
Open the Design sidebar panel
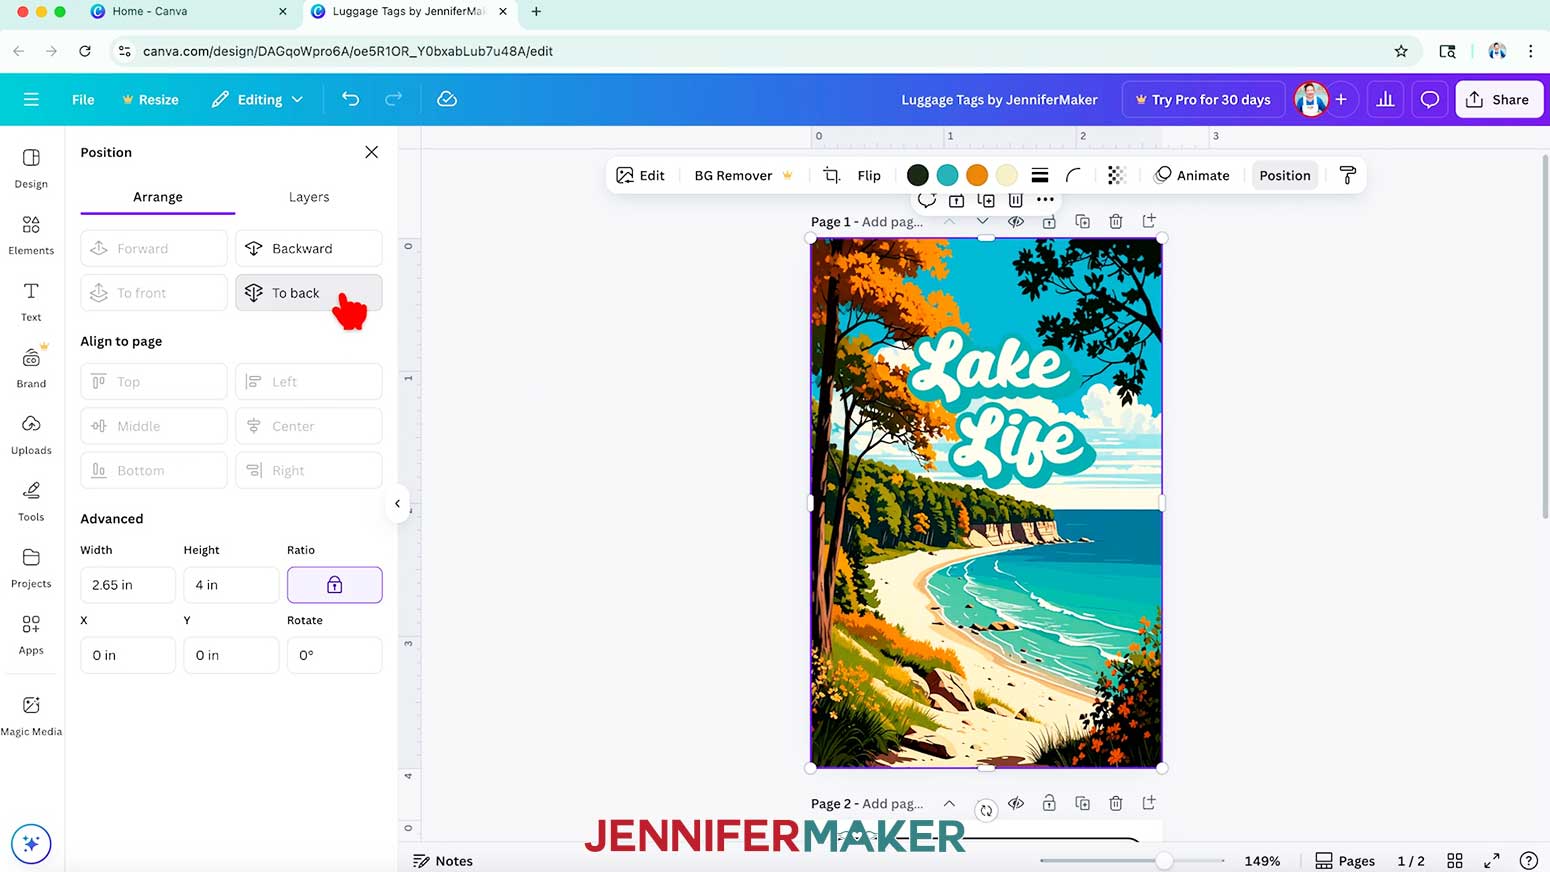point(31,168)
